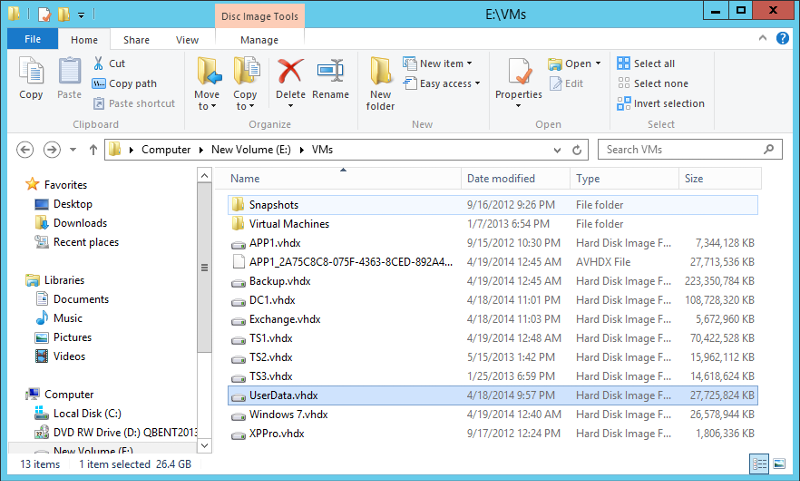Go forward with the Forward arrow

[52, 149]
